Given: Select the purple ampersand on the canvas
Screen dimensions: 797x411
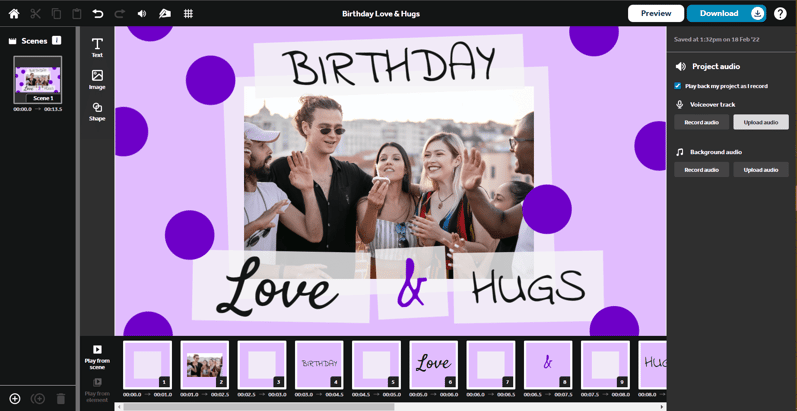Looking at the screenshot, I should click(x=411, y=283).
